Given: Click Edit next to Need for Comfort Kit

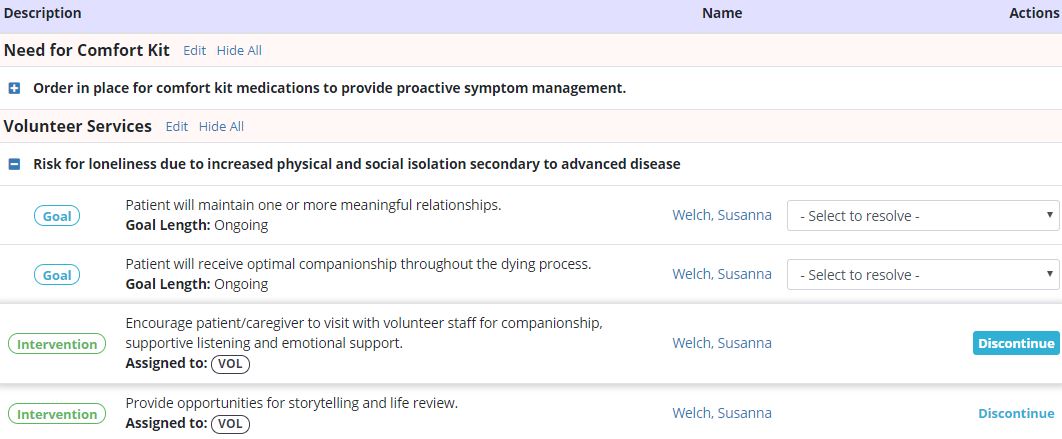Looking at the screenshot, I should click(x=194, y=50).
